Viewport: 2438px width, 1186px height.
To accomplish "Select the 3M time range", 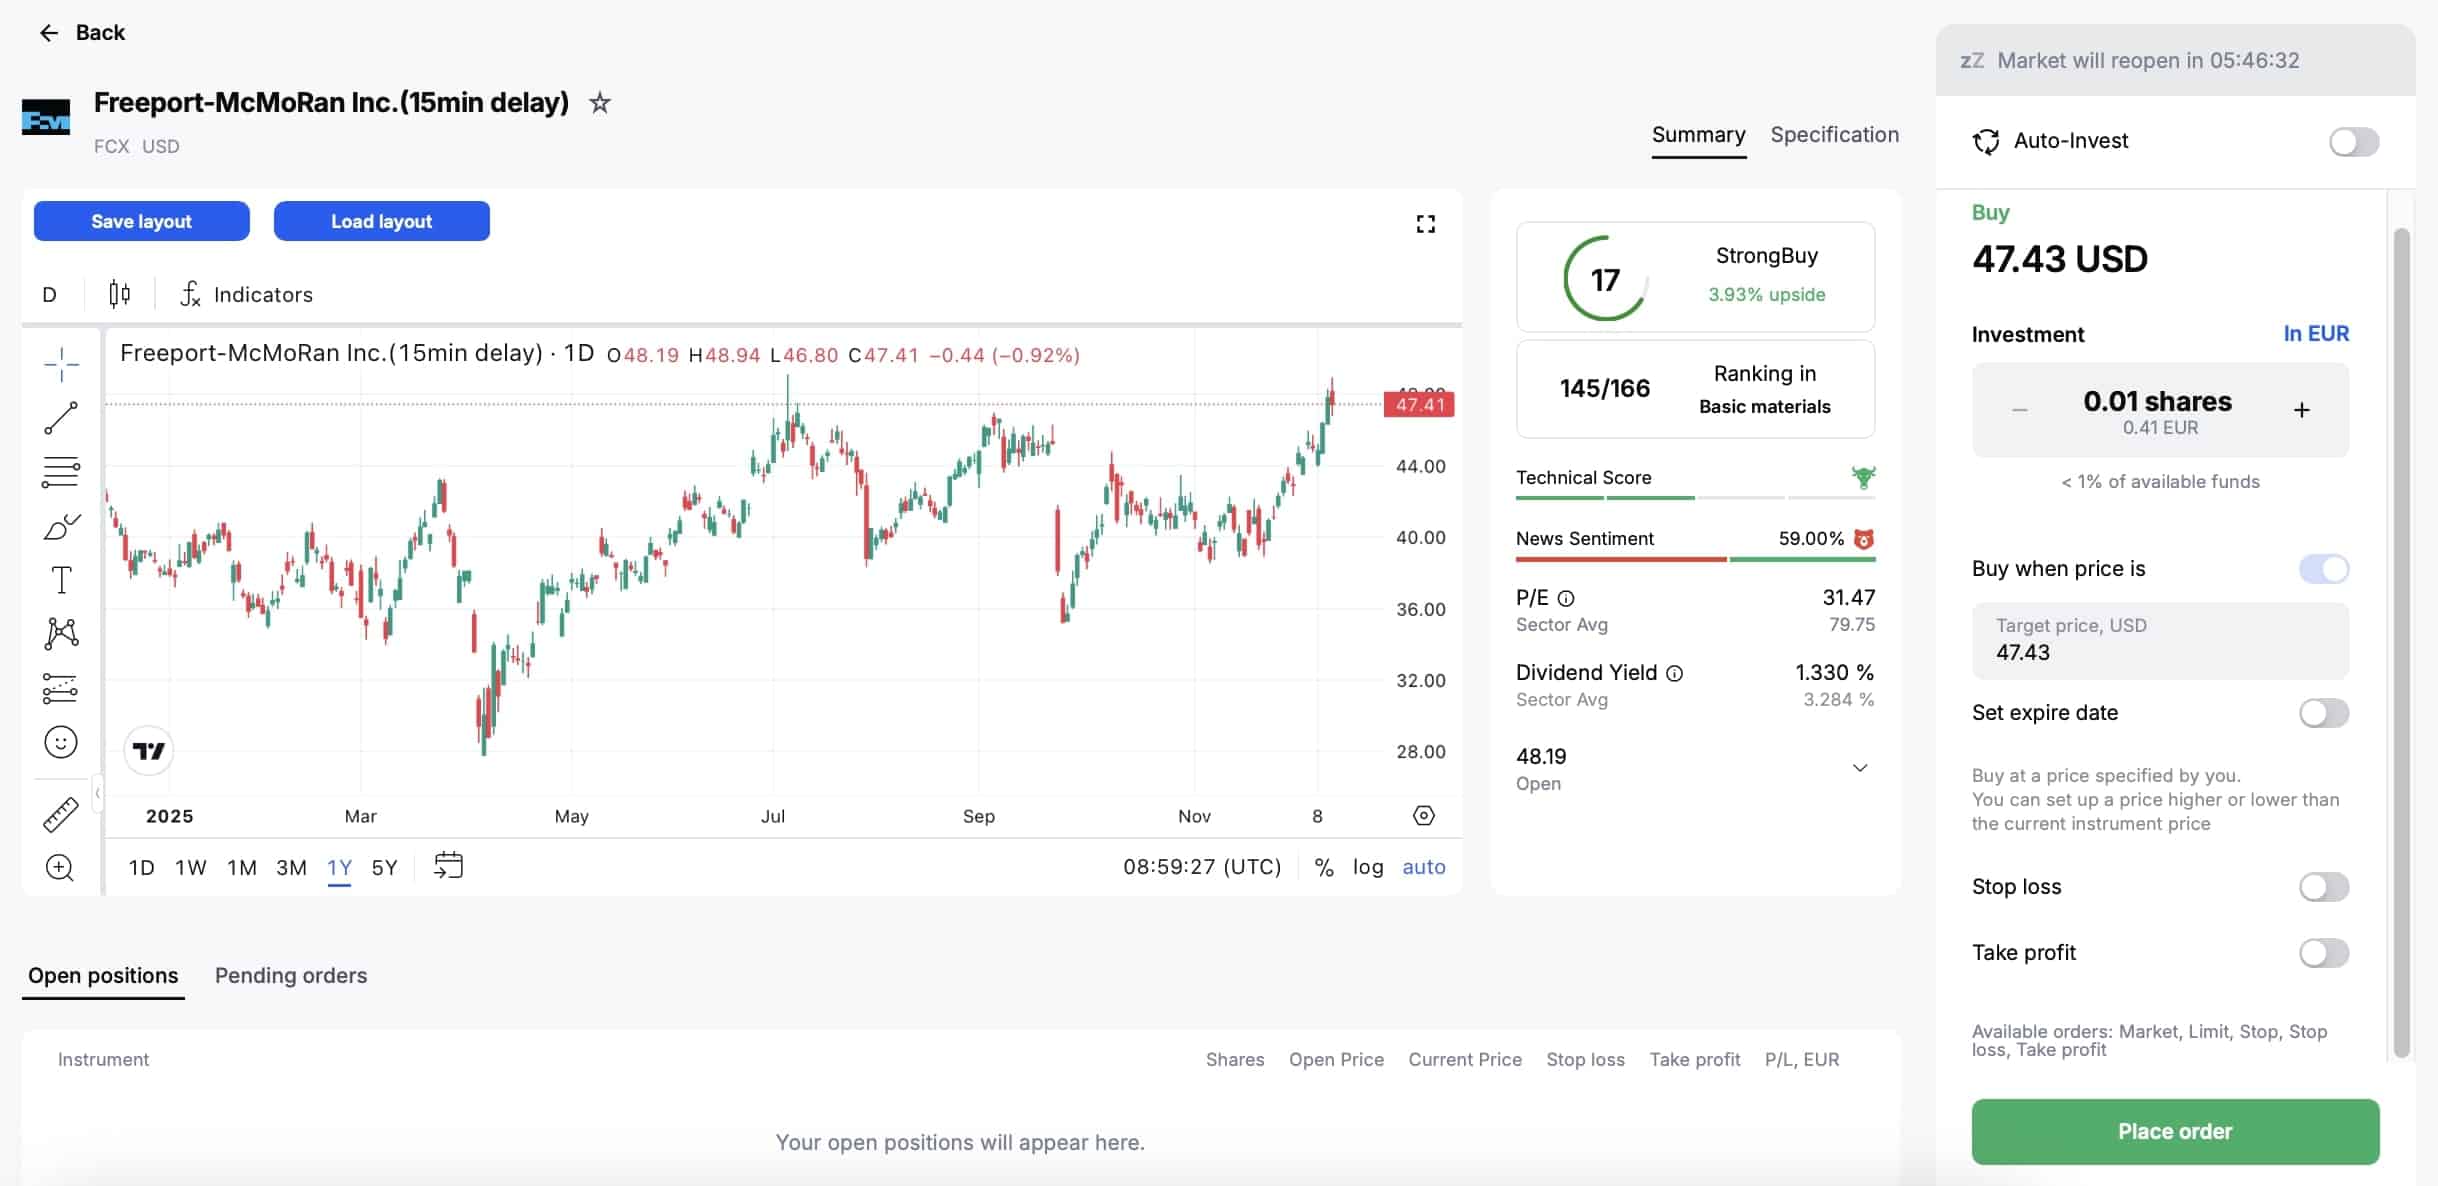I will pos(291,867).
